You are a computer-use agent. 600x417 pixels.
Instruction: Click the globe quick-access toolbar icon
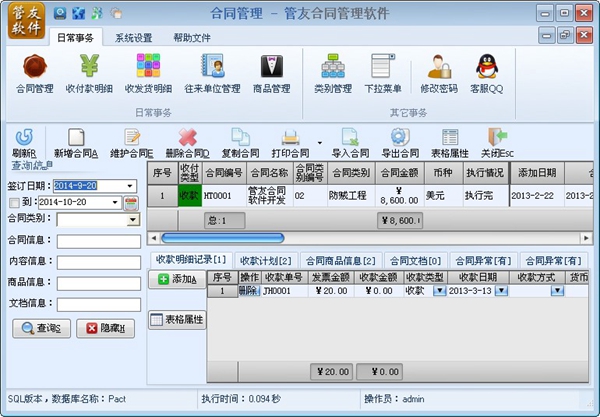click(79, 13)
